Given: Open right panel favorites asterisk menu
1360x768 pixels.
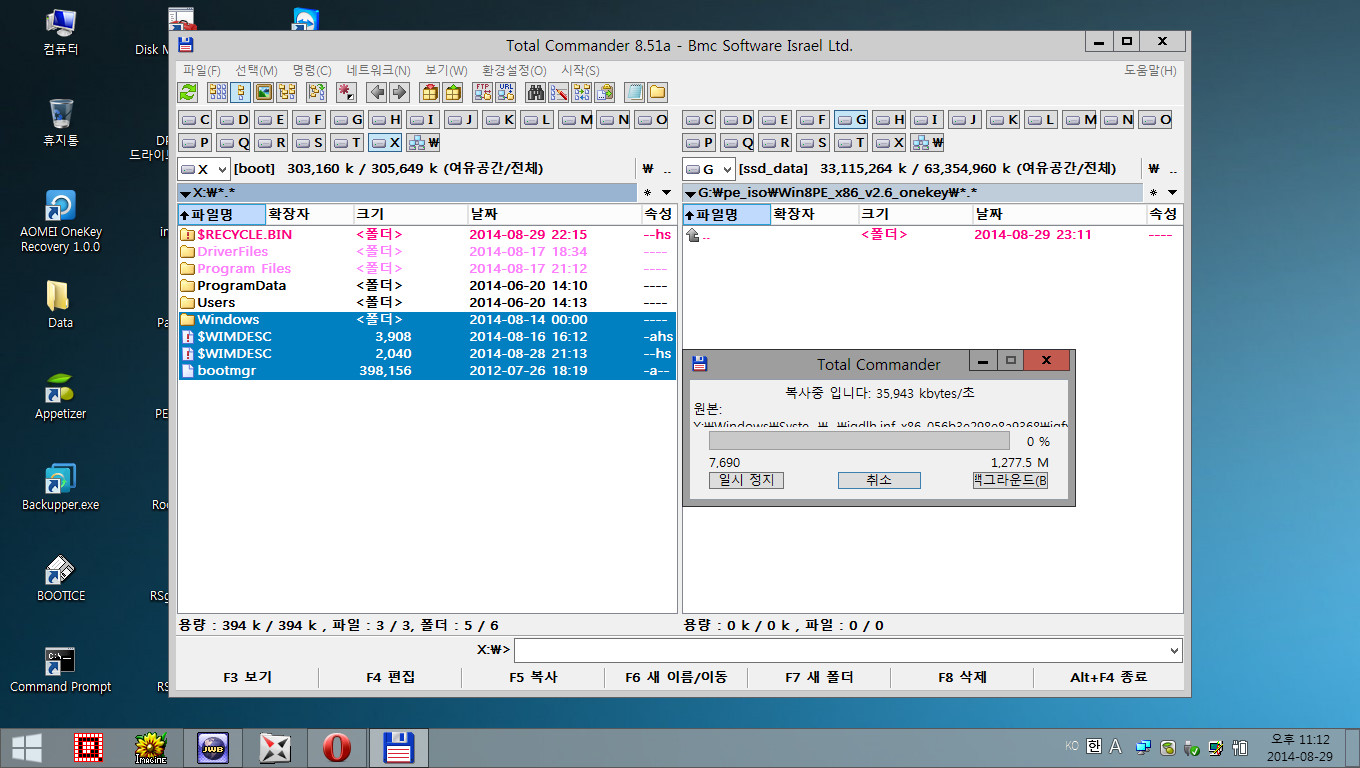Looking at the screenshot, I should tap(1153, 192).
